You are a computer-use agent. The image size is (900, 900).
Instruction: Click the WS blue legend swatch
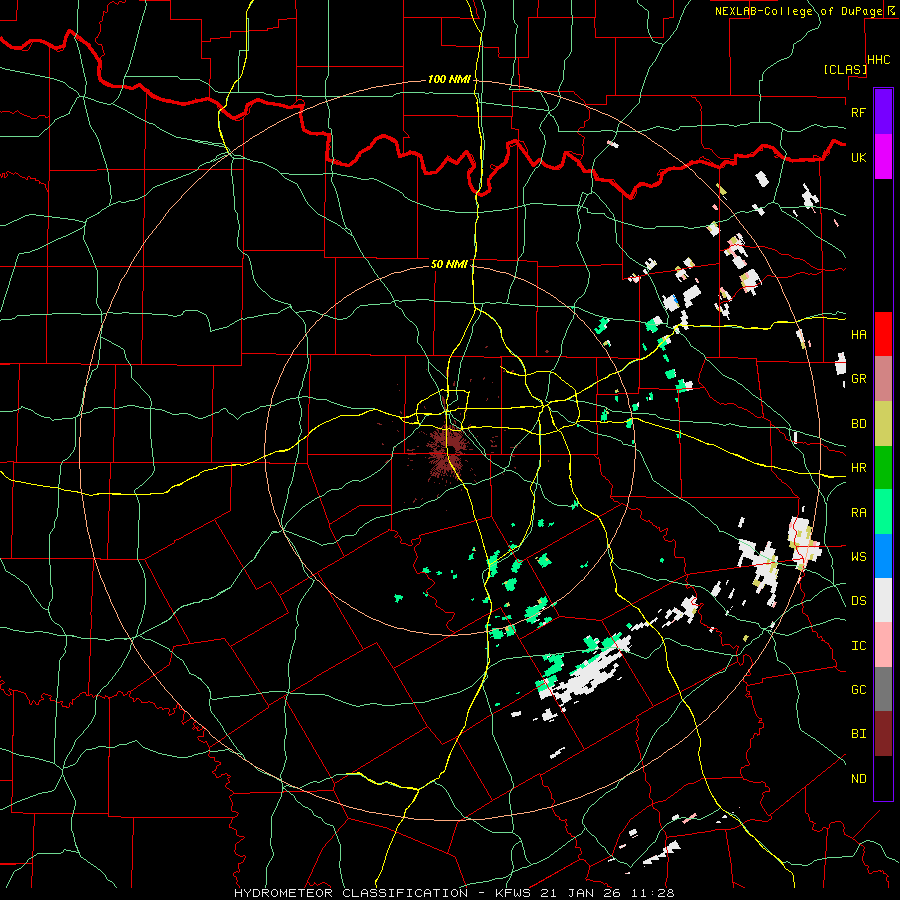883,556
